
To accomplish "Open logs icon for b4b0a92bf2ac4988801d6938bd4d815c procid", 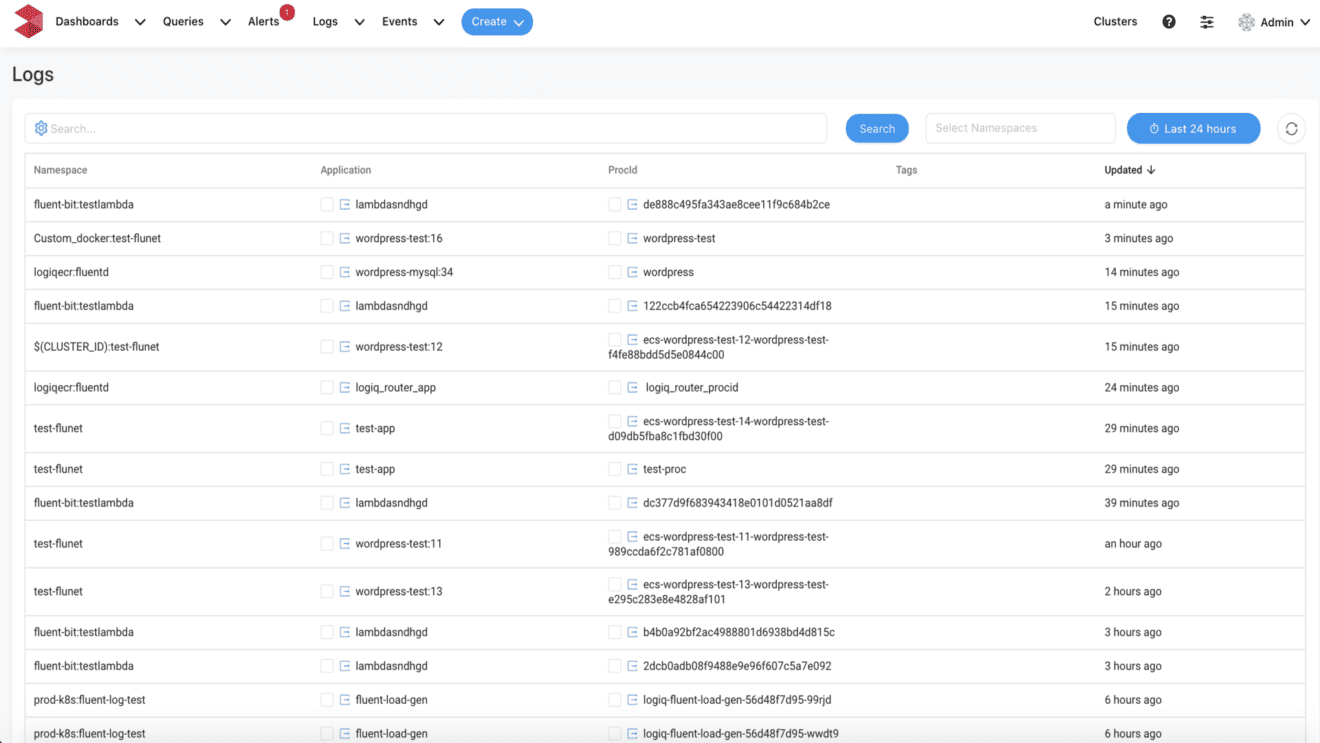I will click(x=632, y=632).
